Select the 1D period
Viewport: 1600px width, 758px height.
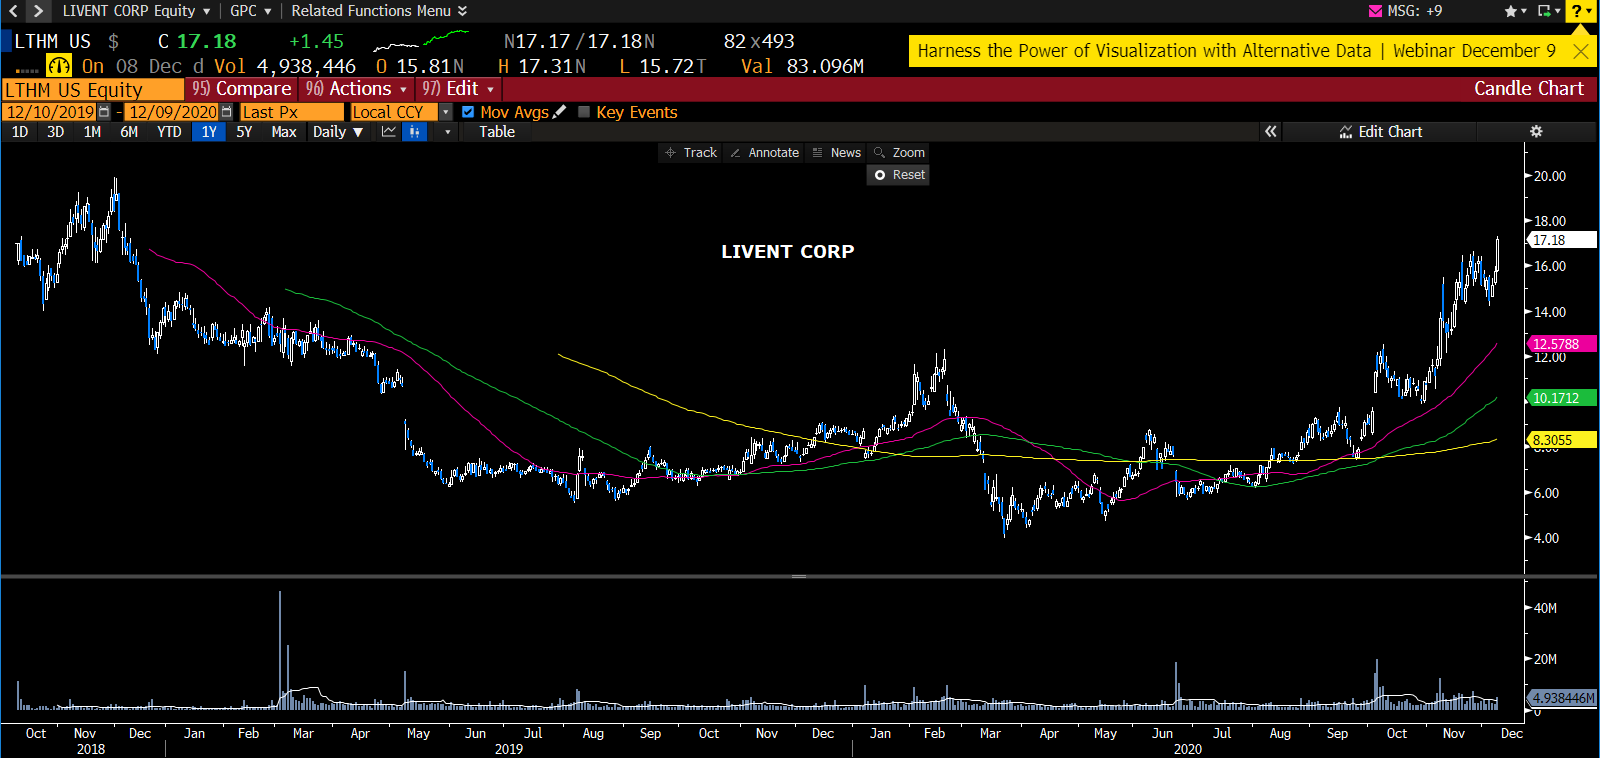[20, 132]
